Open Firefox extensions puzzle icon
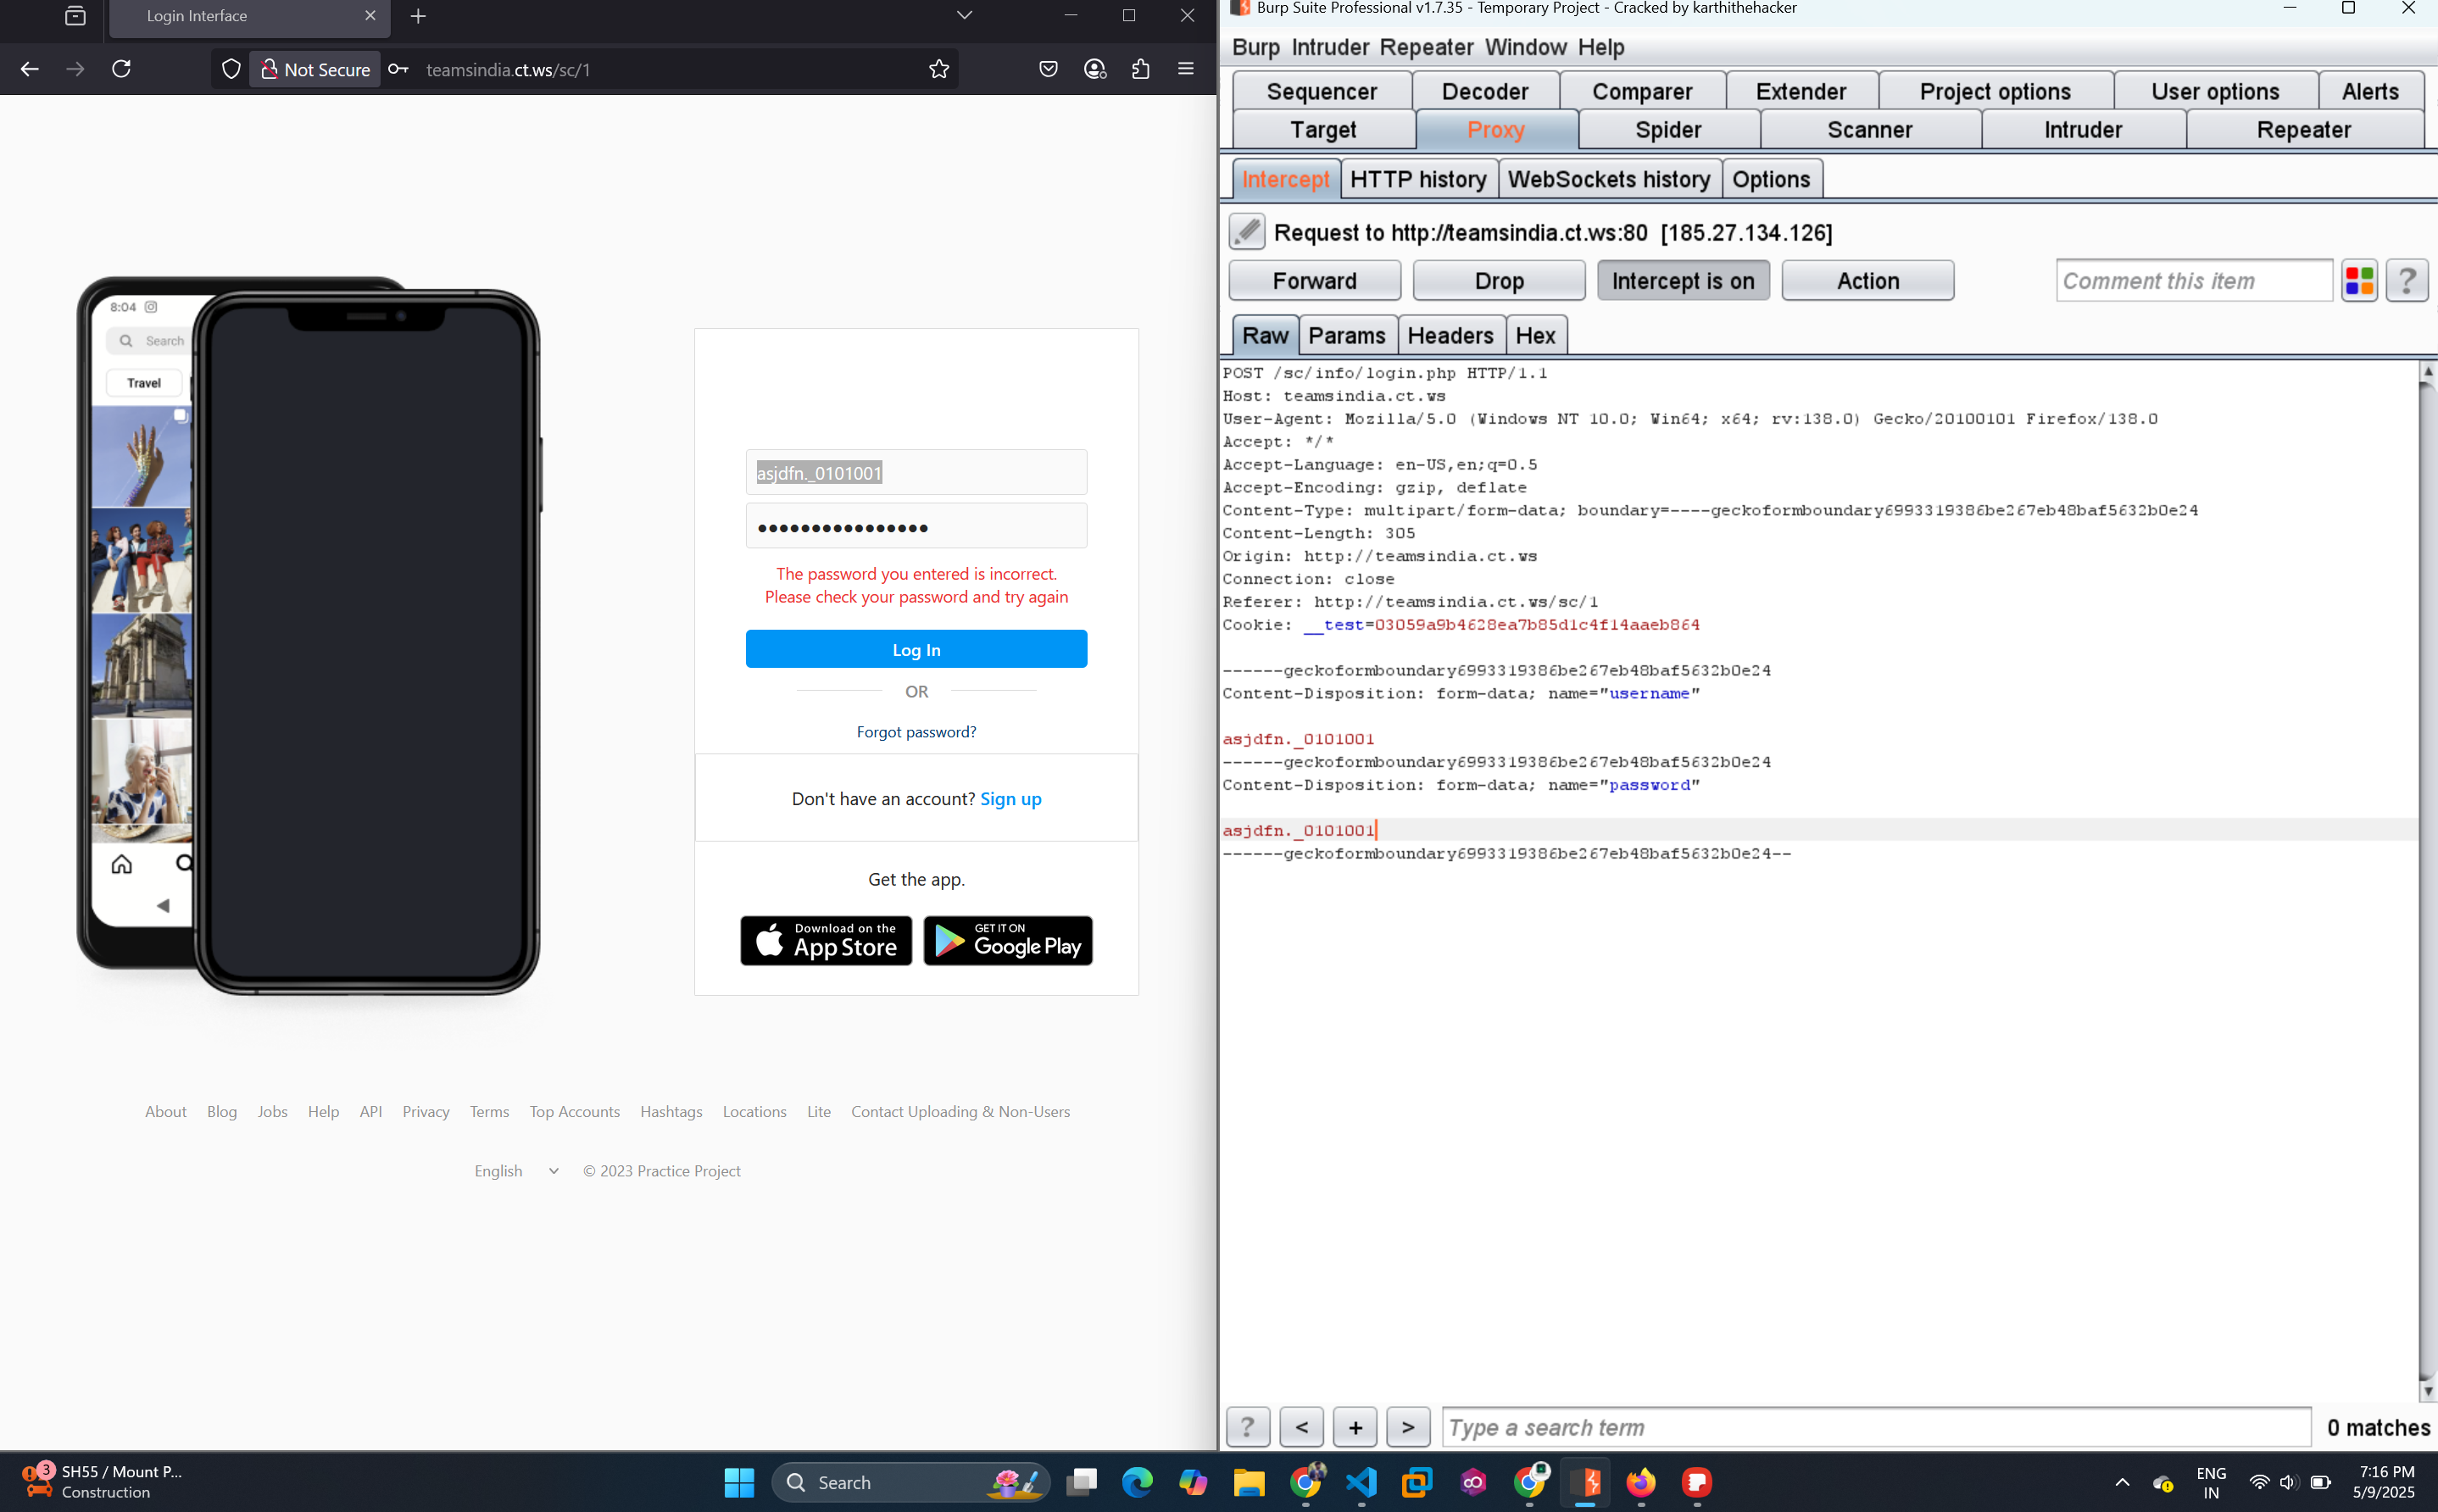 (x=1141, y=69)
